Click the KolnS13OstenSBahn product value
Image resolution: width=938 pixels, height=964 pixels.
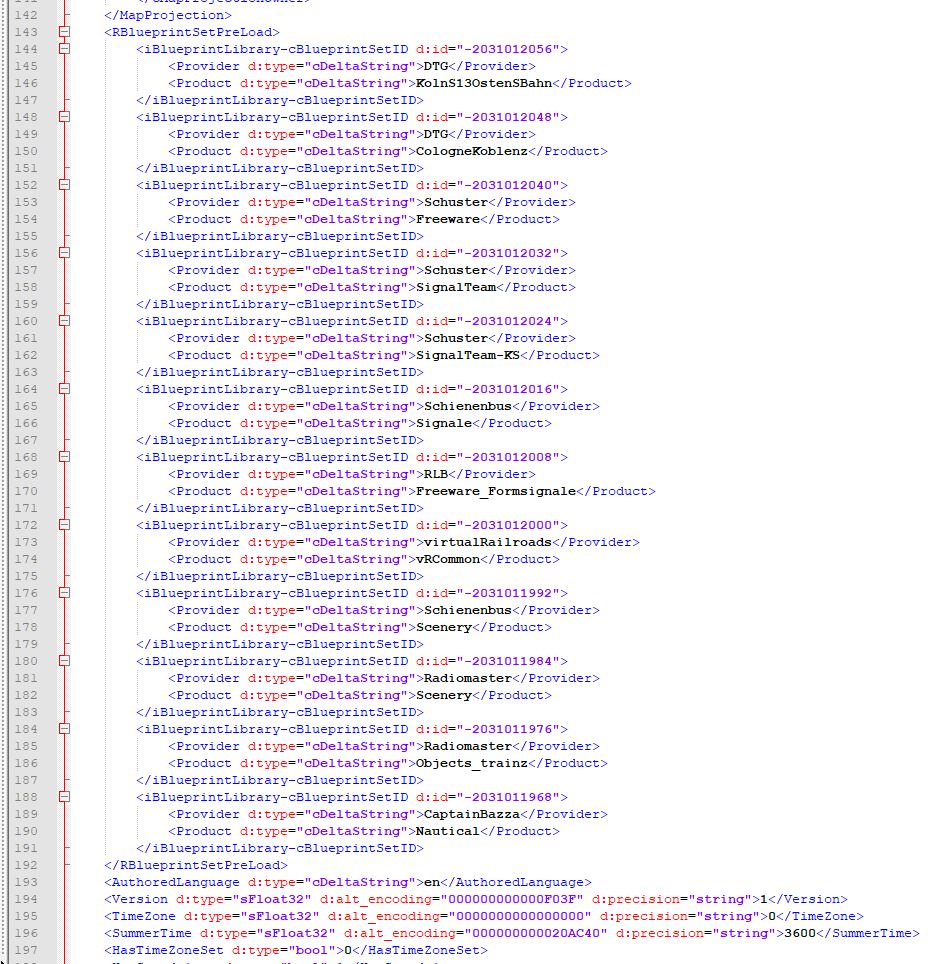pyautogui.click(x=484, y=83)
